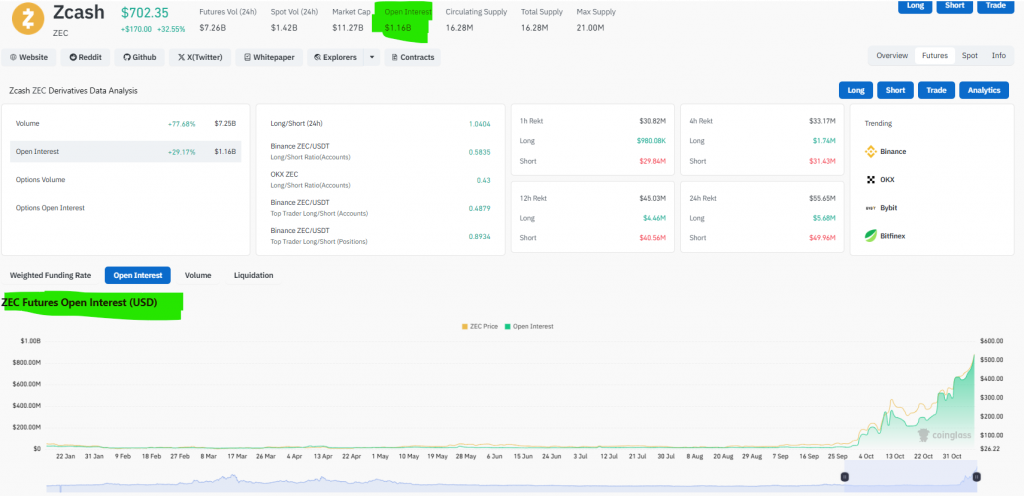1024x496 pixels.
Task: Click right handle of chart range slider
Action: coord(976,478)
